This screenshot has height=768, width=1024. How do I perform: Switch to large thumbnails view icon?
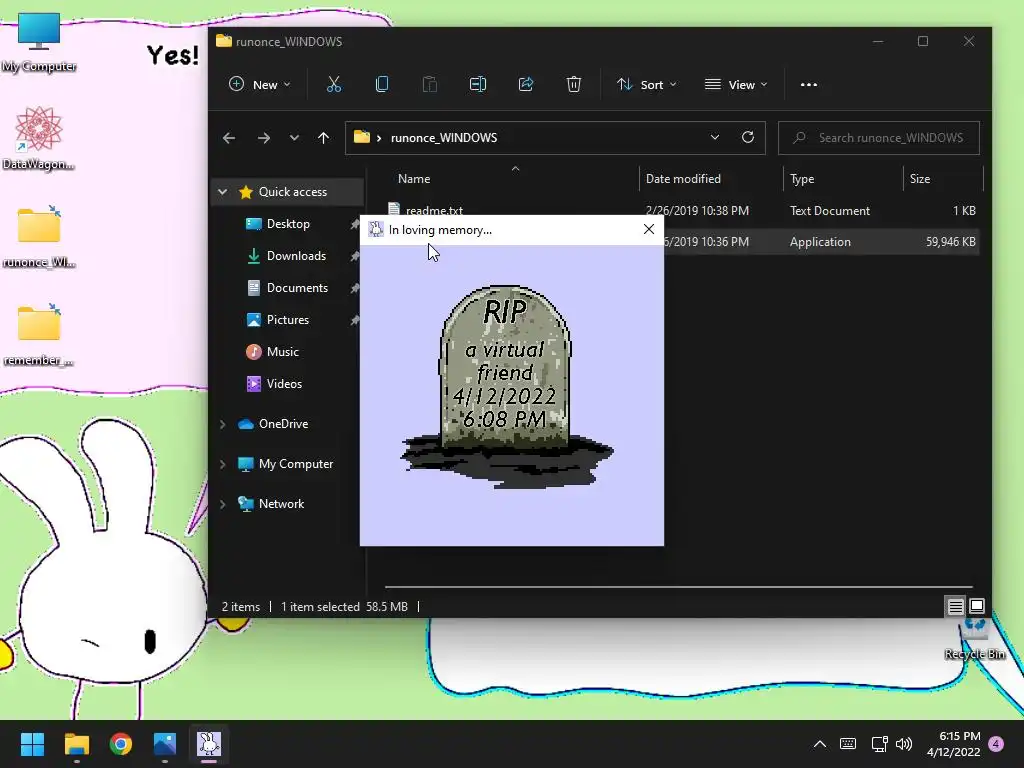click(977, 606)
